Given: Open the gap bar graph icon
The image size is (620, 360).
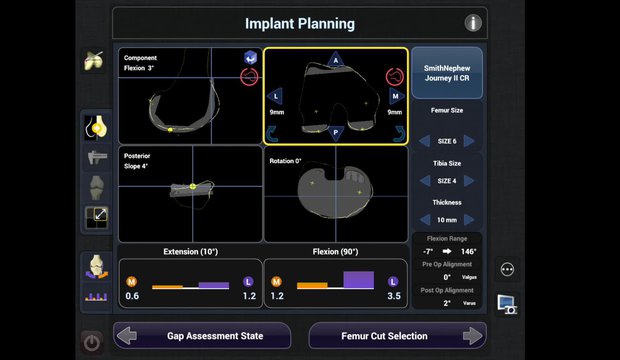Looking at the screenshot, I should pos(96,297).
